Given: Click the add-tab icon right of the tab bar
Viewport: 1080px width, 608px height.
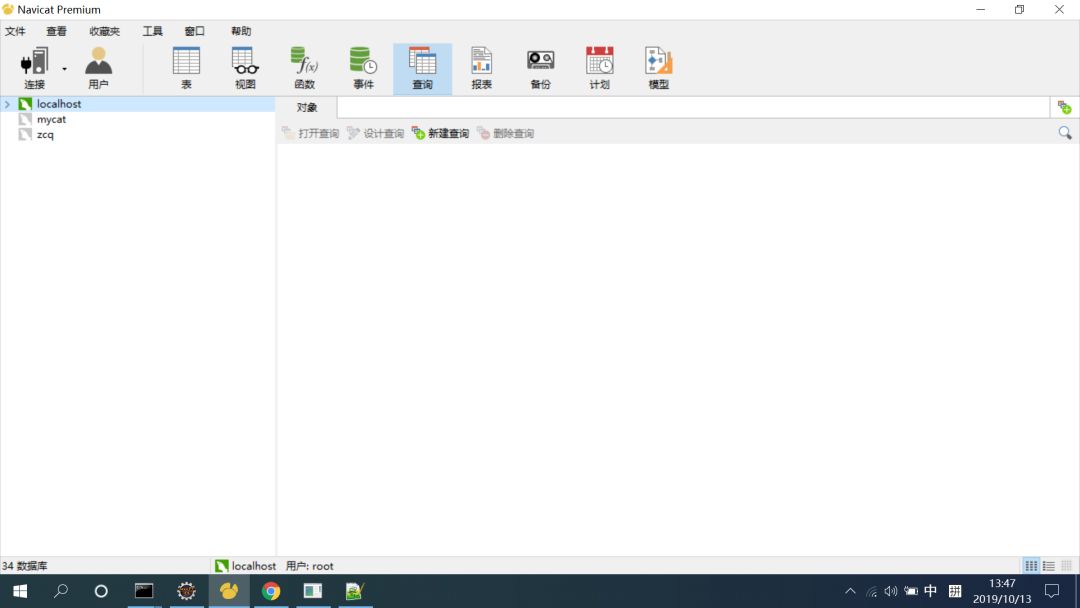Looking at the screenshot, I should click(1064, 107).
